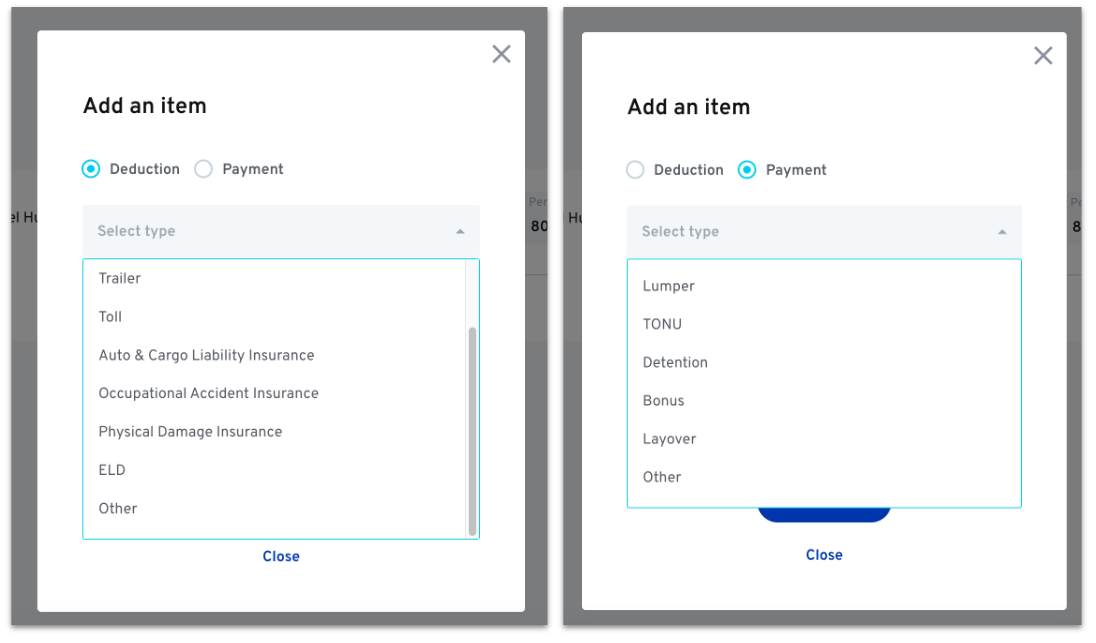
Task: Pick Auto & Cargo Liability Insurance option
Action: [206, 355]
